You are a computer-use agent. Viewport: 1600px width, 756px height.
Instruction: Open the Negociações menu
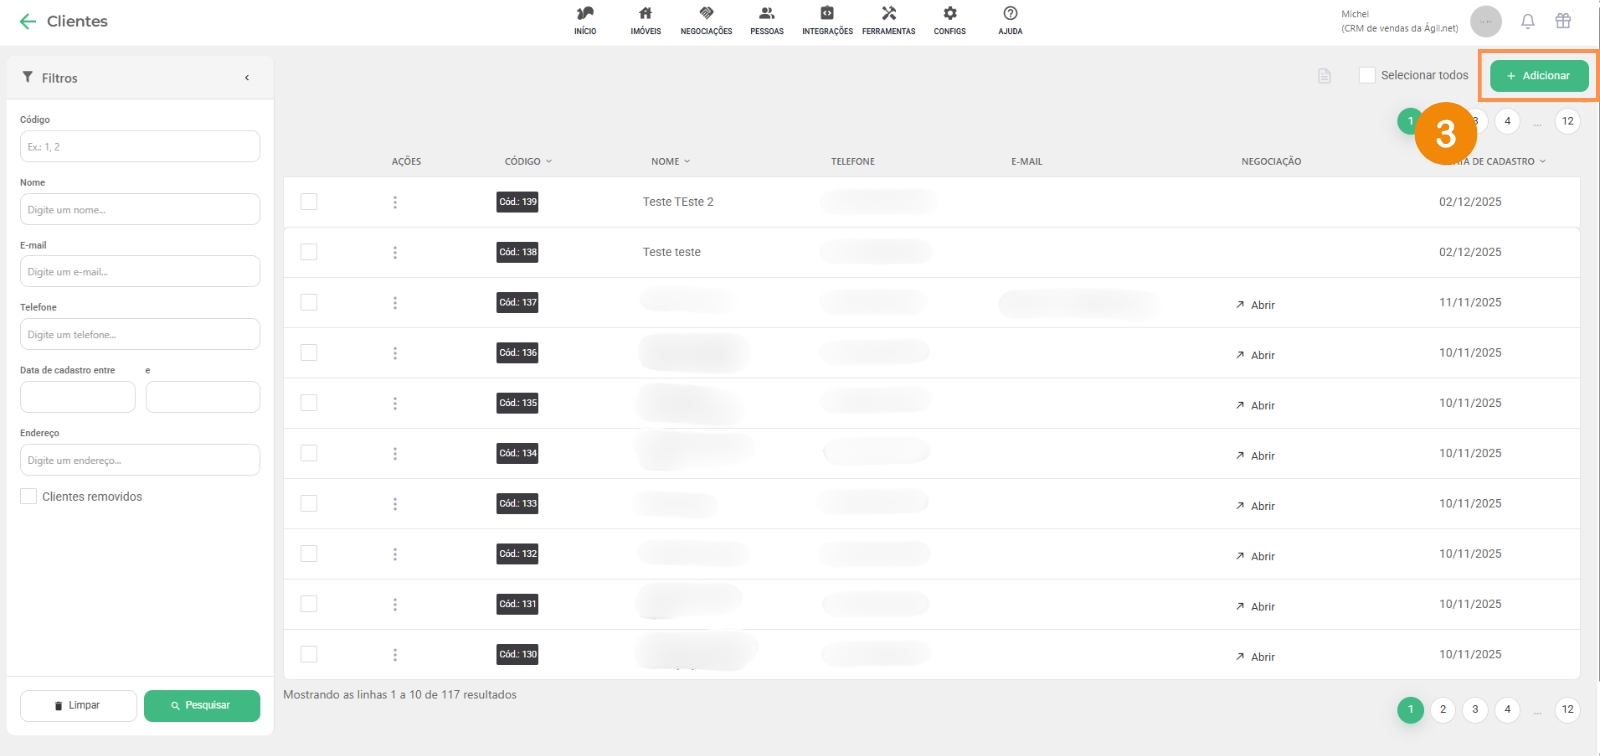click(706, 20)
